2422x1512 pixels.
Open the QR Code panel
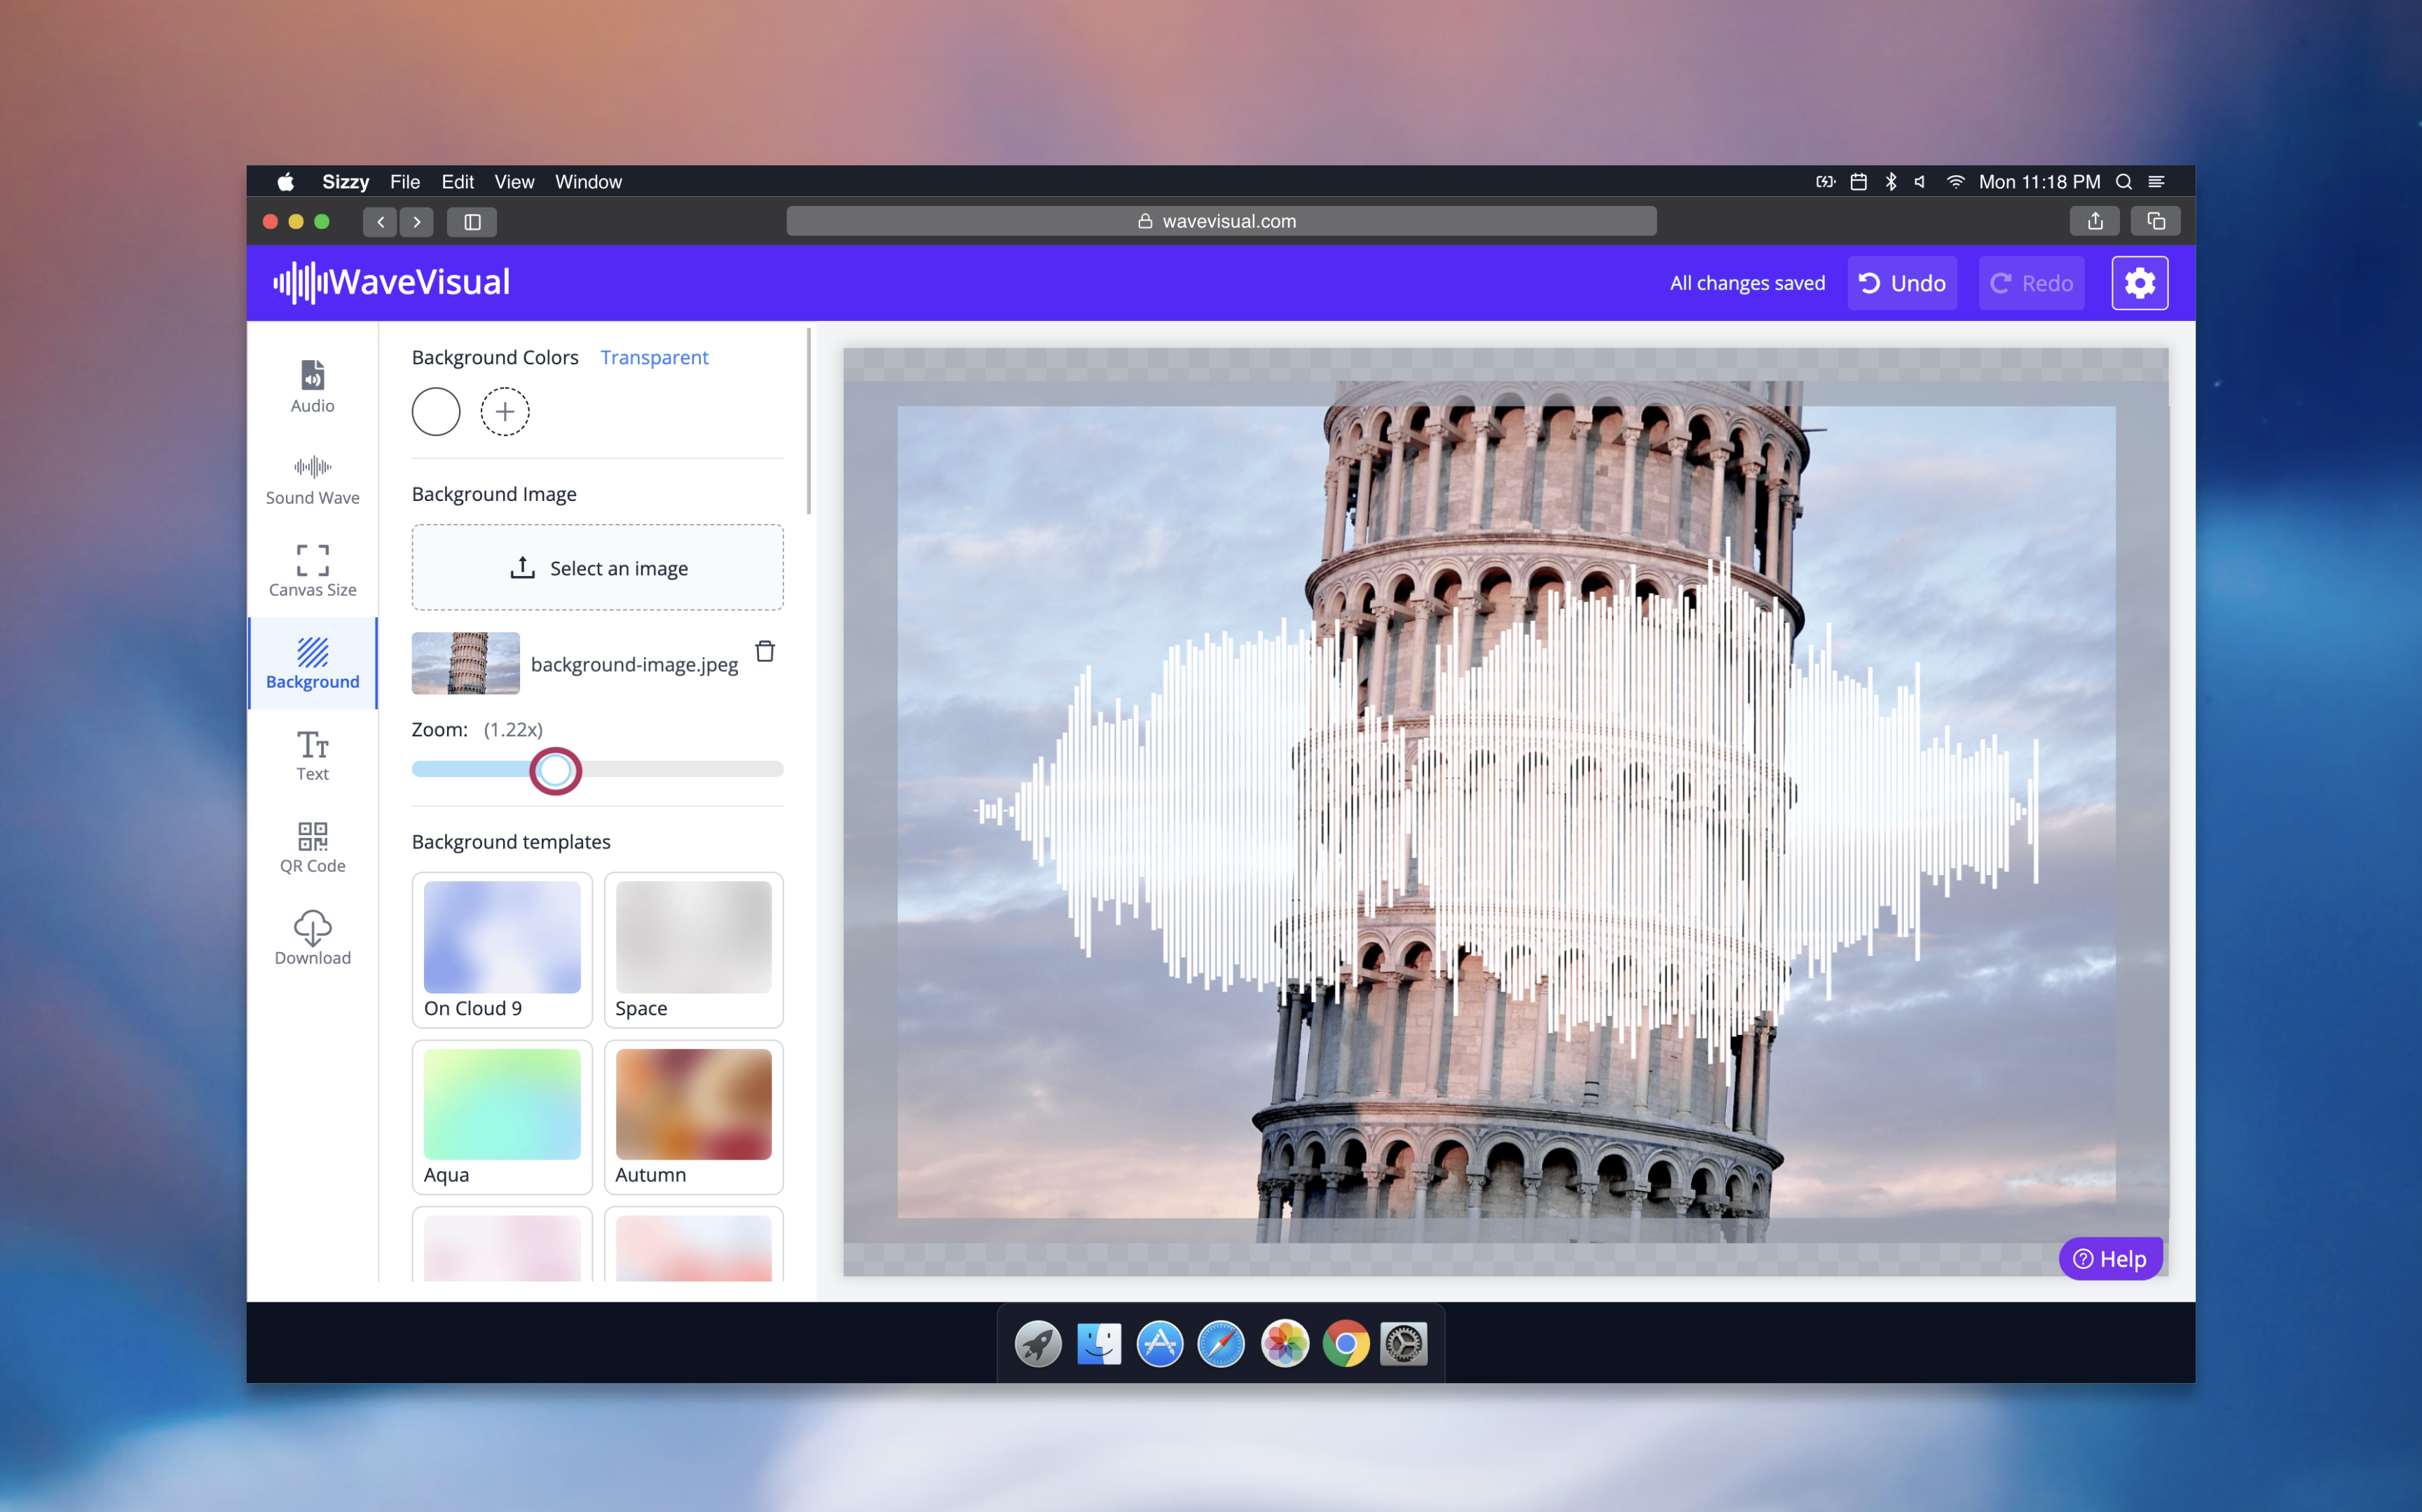311,846
